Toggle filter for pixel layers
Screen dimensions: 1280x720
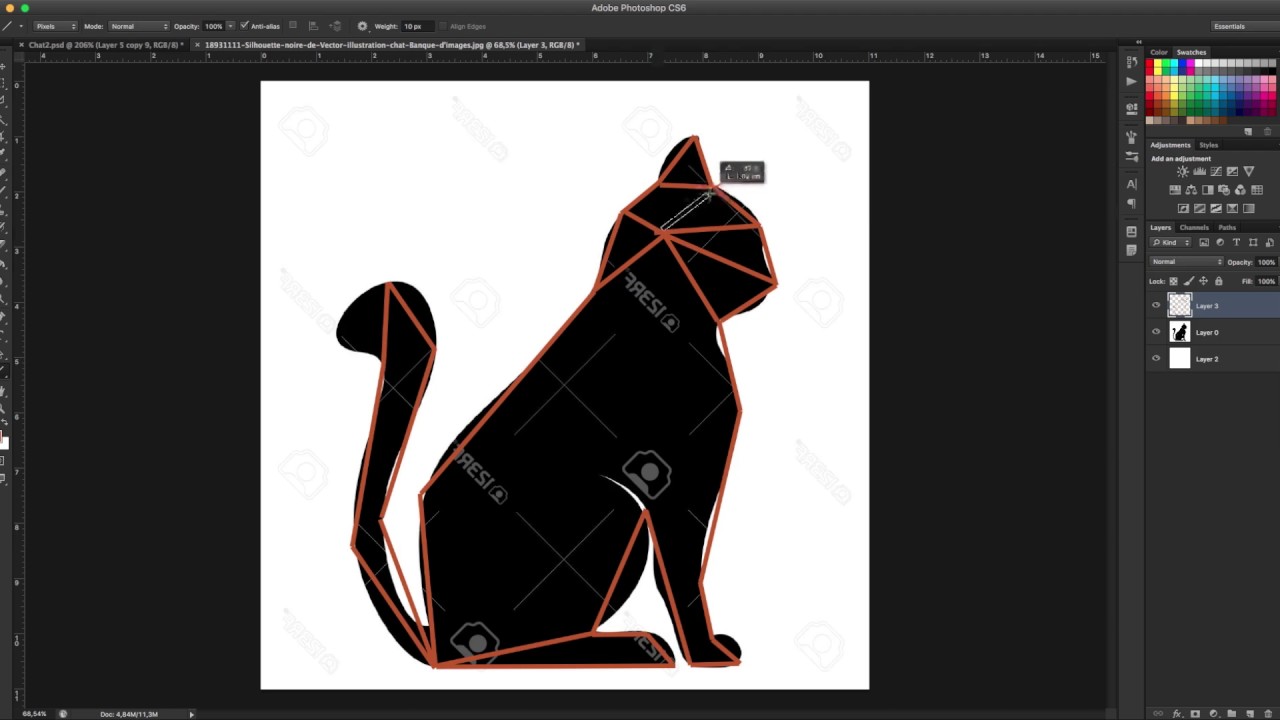pos(1204,243)
